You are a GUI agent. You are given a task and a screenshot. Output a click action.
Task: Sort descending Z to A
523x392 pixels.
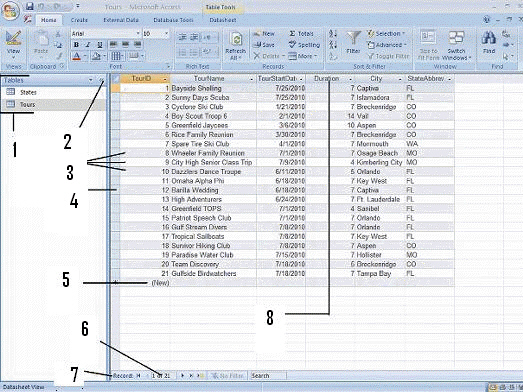tap(333, 45)
